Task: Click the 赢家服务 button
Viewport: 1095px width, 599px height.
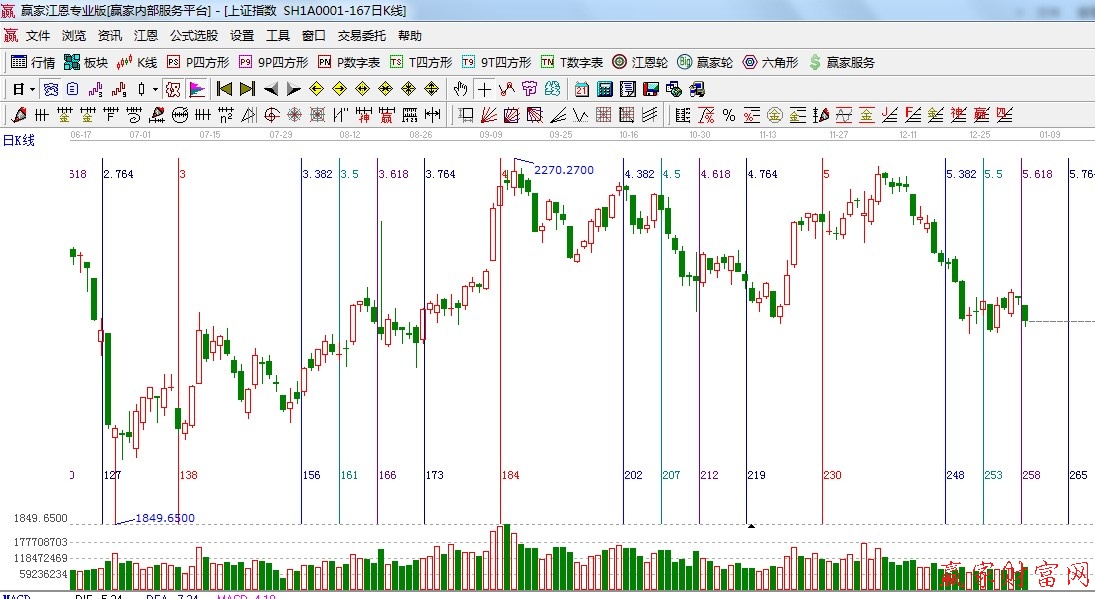Action: click(x=842, y=62)
